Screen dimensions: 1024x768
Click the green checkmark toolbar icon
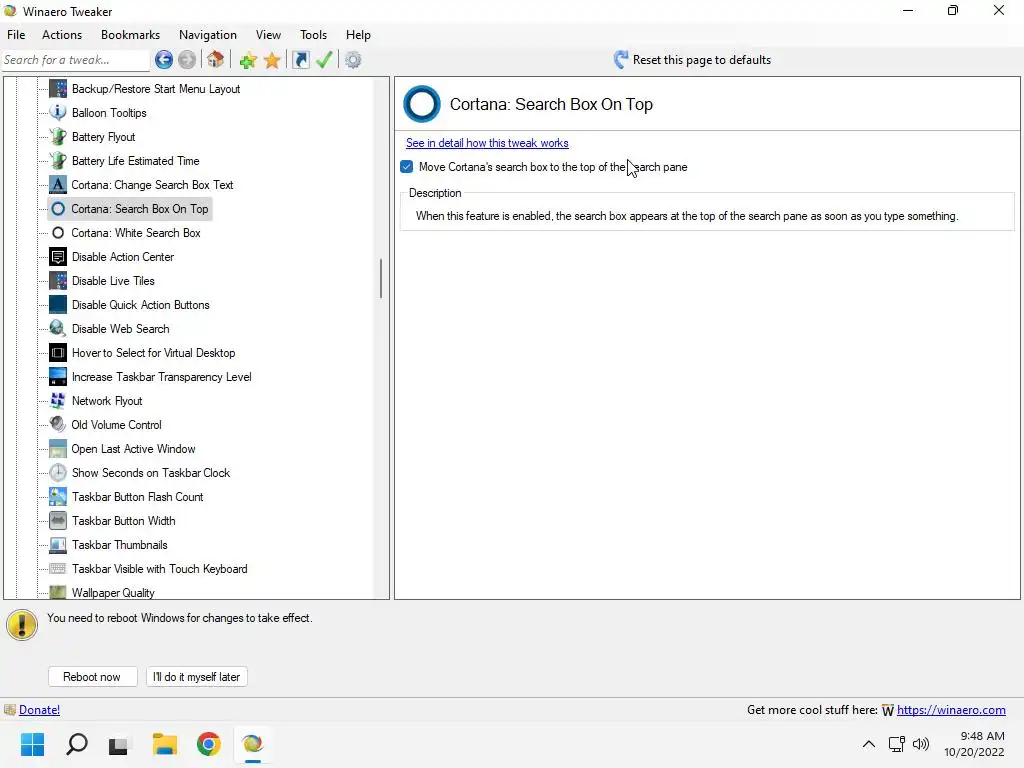pyautogui.click(x=324, y=60)
